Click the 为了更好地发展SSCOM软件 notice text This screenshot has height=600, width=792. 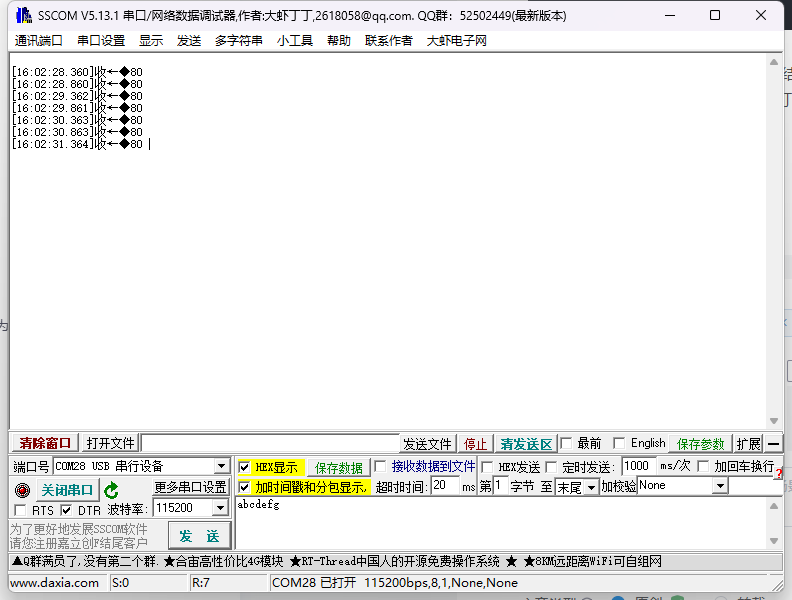[78, 529]
